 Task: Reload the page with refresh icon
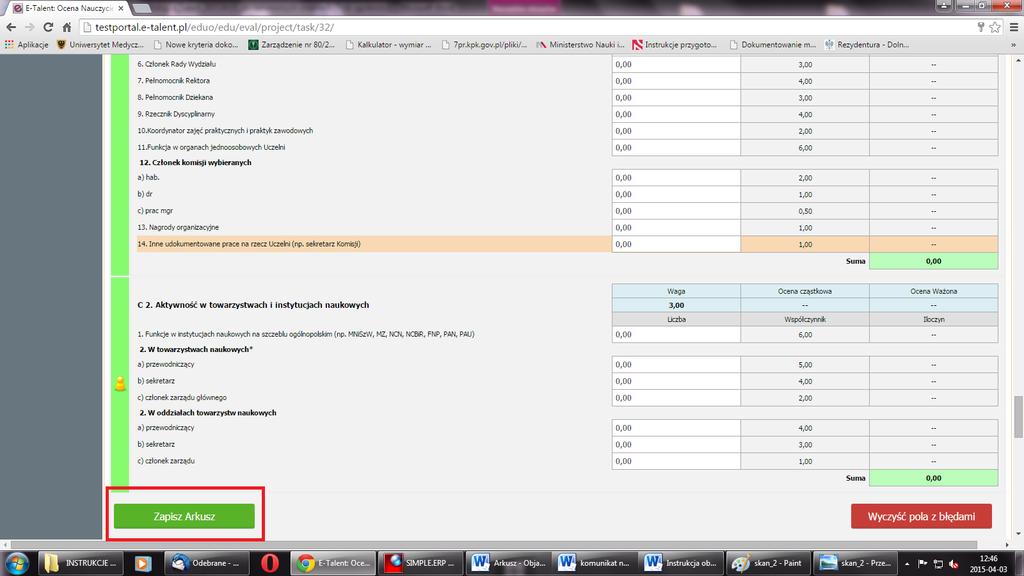[48, 27]
